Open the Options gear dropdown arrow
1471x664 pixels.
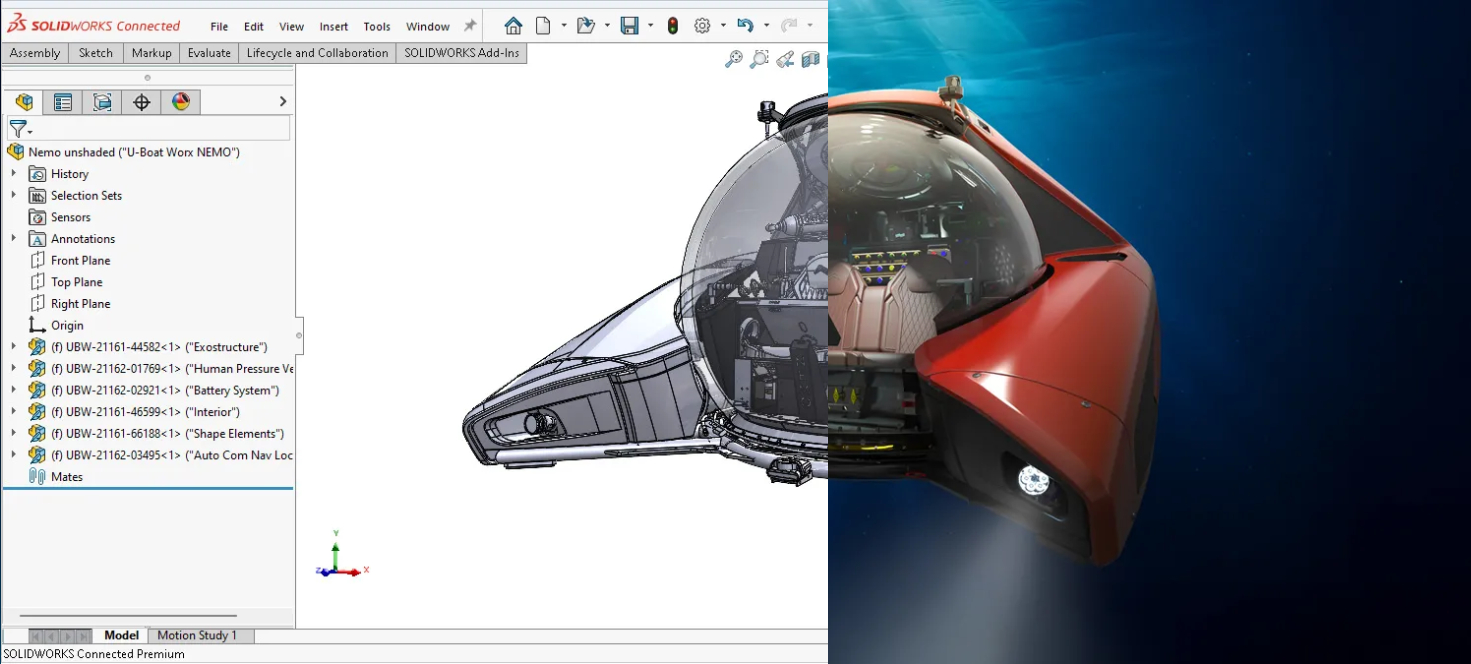pos(722,26)
